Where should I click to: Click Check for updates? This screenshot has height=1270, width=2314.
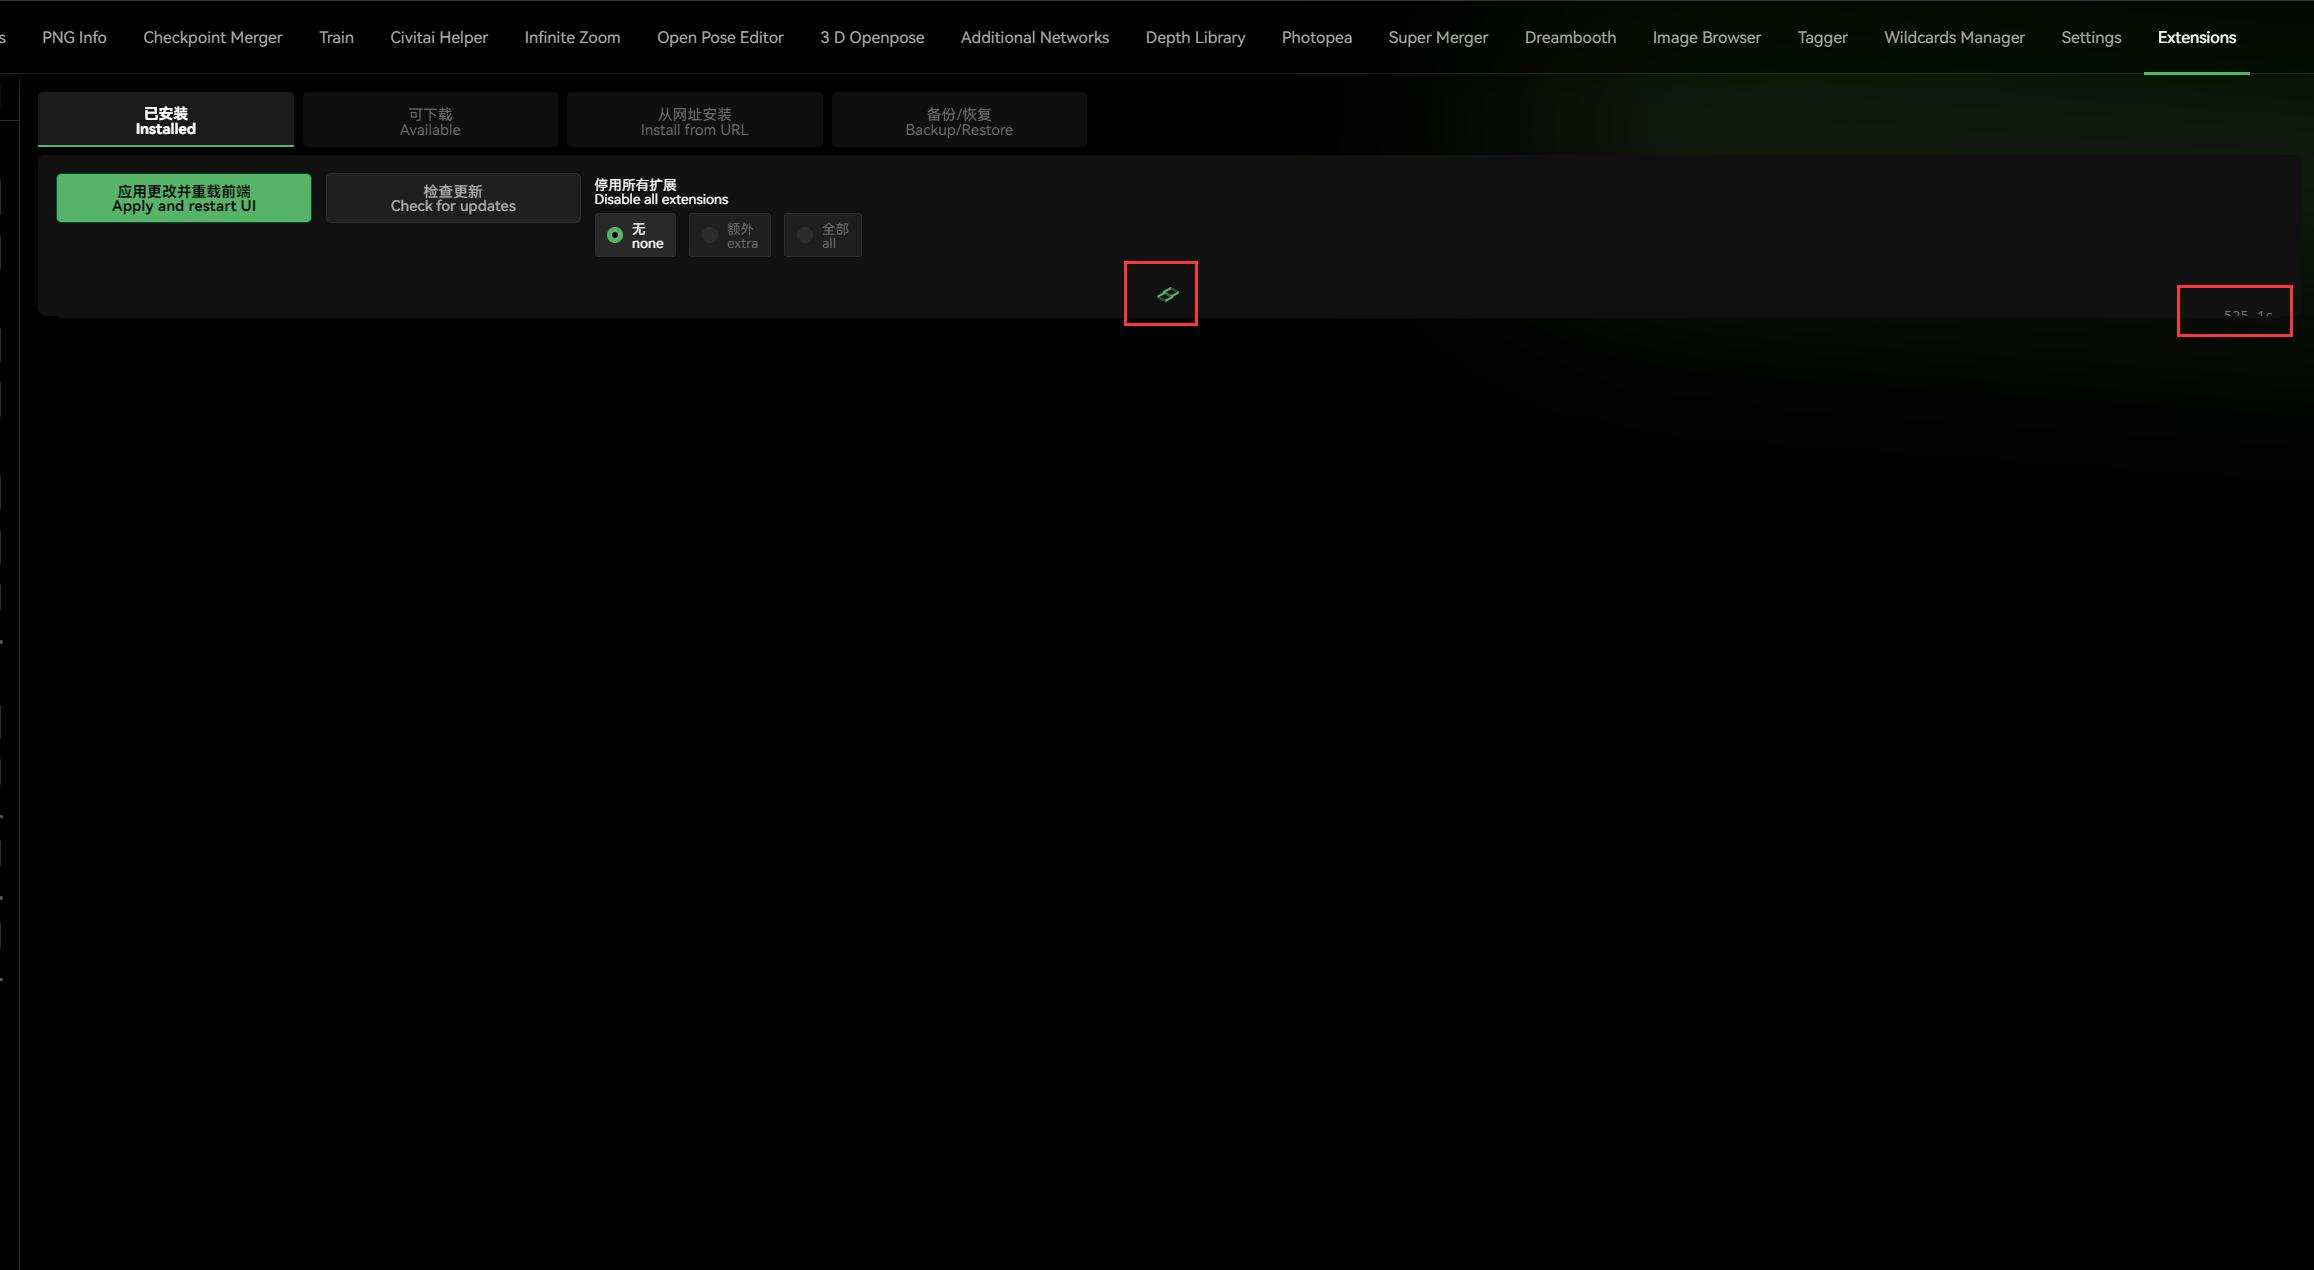(452, 197)
